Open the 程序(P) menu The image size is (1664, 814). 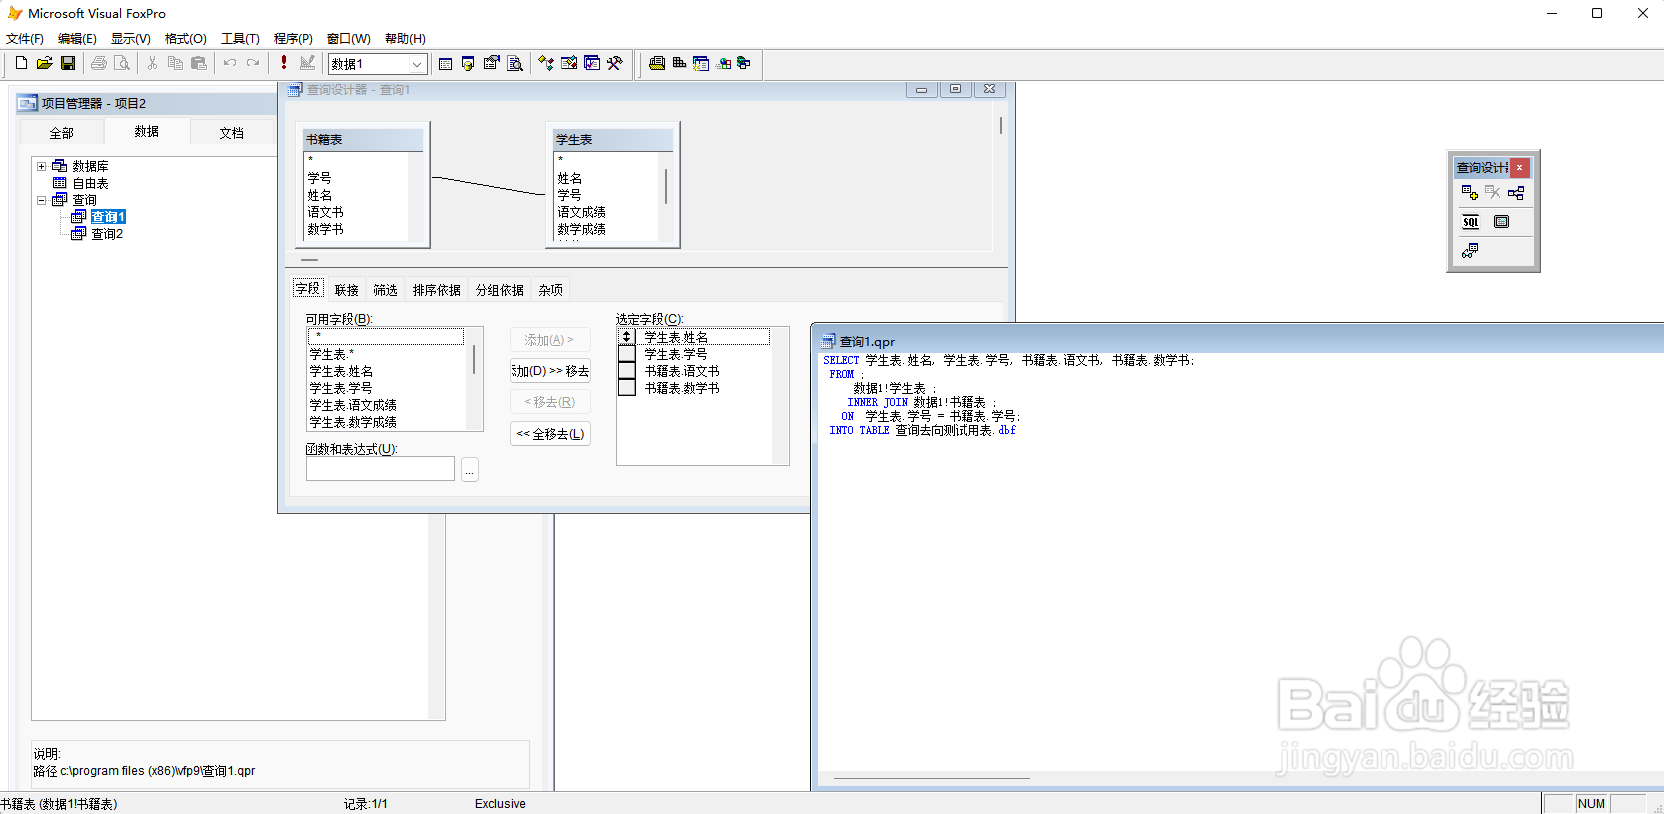click(293, 39)
